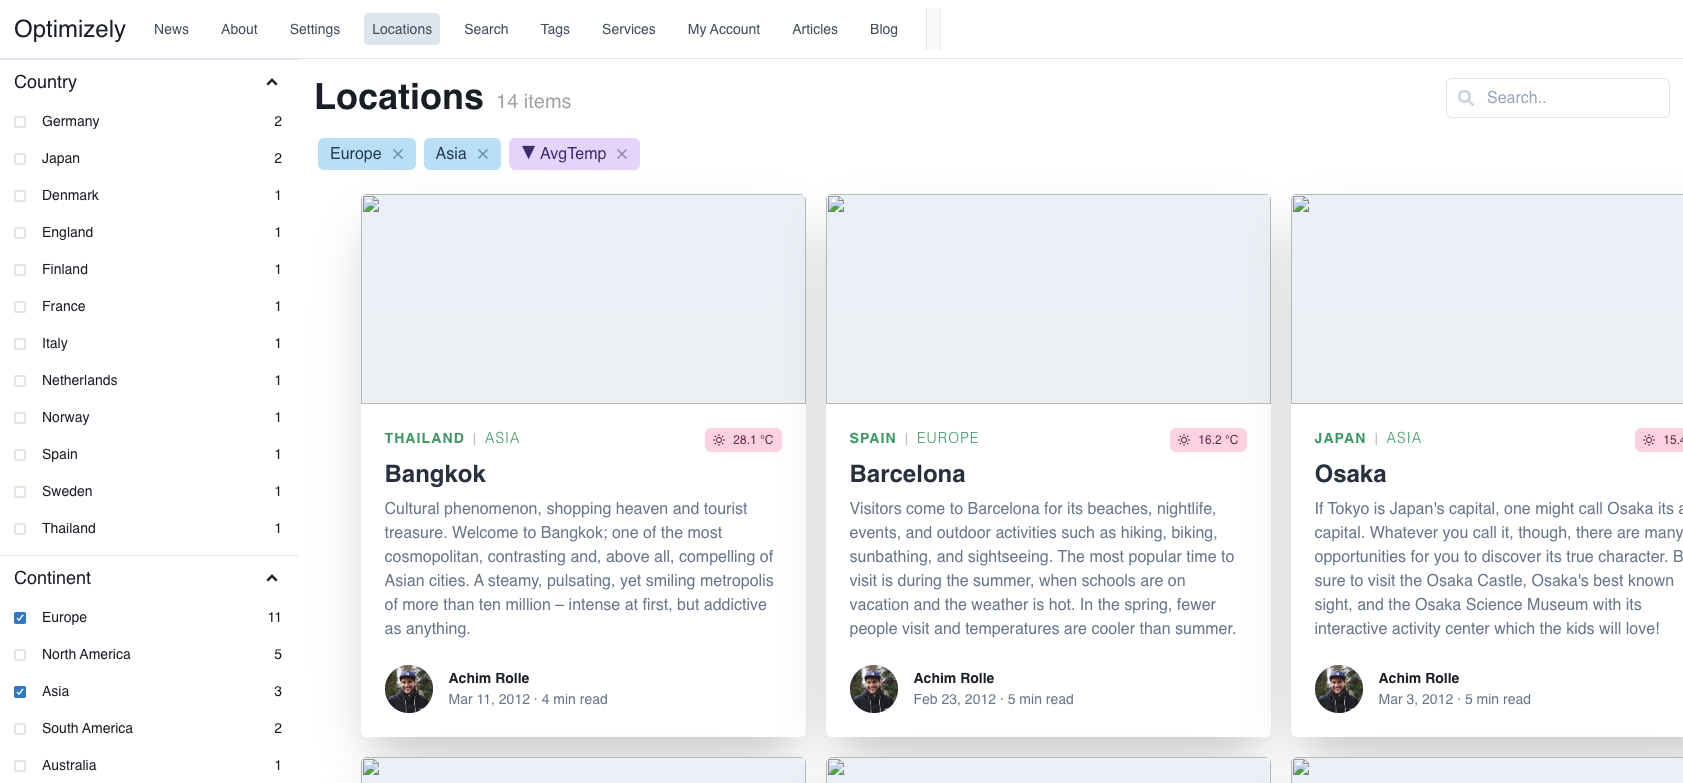Screen dimensions: 1683x783
Task: Click the search magnifier icon
Action: click(x=1466, y=98)
